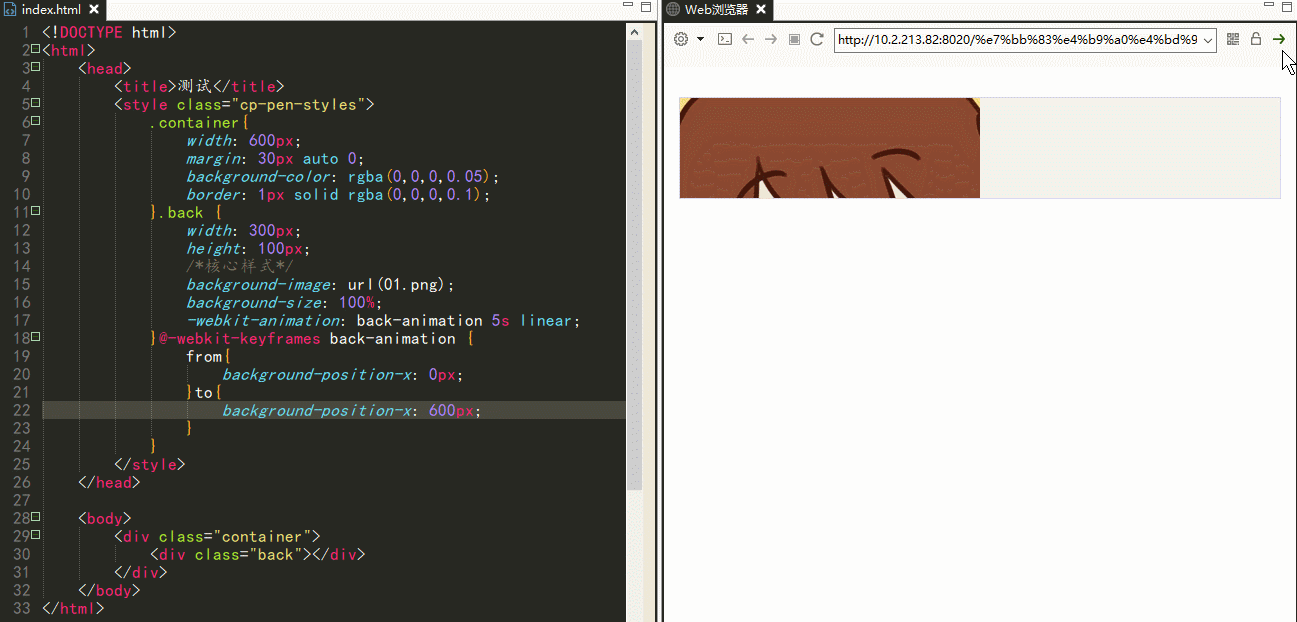Image resolution: width=1297 pixels, height=622 pixels.
Task: Click the editor vertical scrollbar
Action: (x=635, y=265)
